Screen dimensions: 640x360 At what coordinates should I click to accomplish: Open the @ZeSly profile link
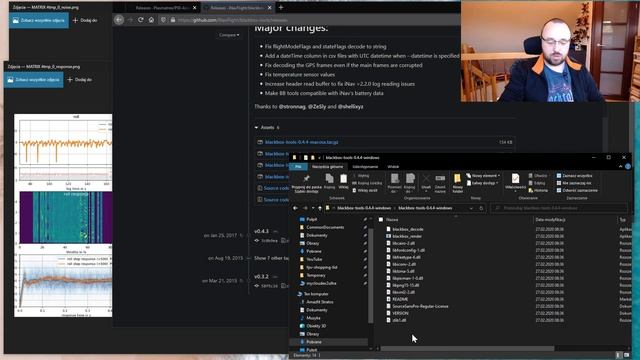(x=317, y=107)
